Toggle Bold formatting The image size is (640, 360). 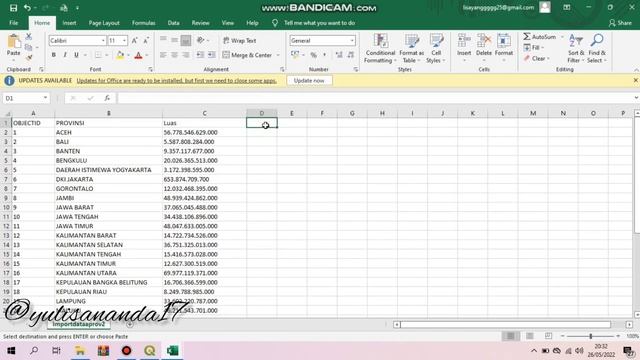(x=53, y=55)
